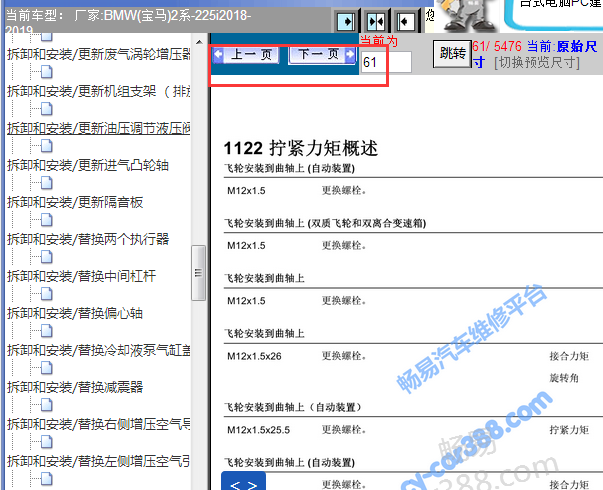Screen dimensions: 603x490
Task: Click document icon under 更新废气涡轮增压器
Action: coord(47,72)
